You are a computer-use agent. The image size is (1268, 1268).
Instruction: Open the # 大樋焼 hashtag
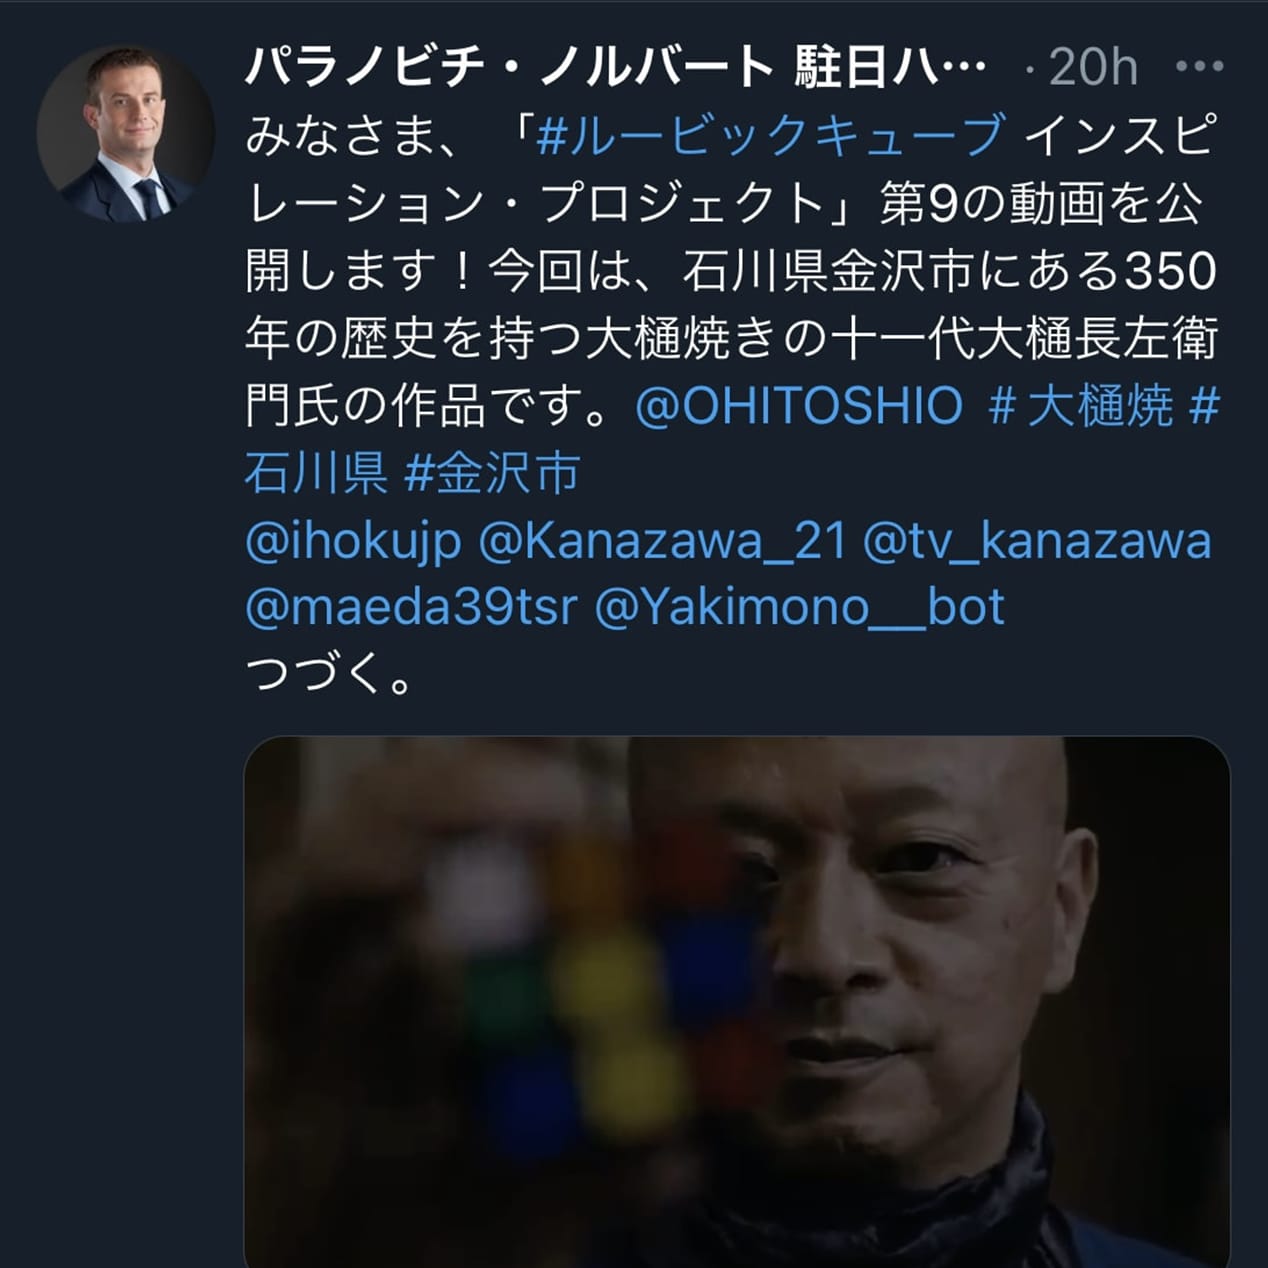coord(1081,407)
